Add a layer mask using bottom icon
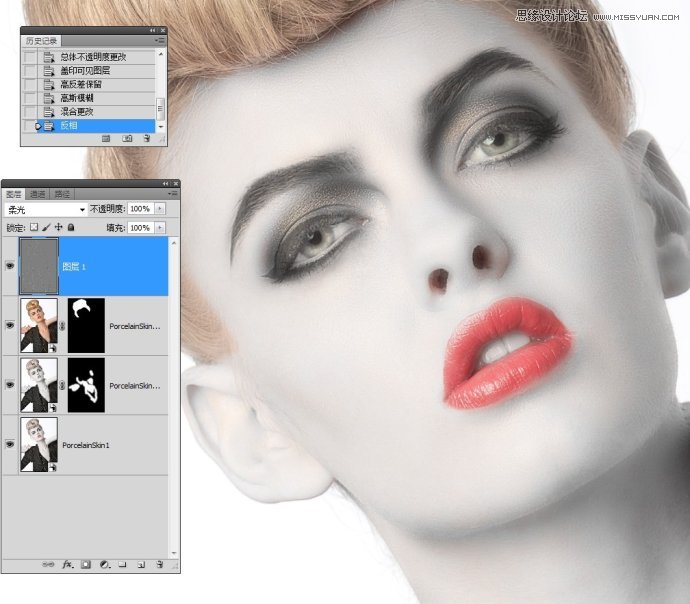 [x=86, y=565]
